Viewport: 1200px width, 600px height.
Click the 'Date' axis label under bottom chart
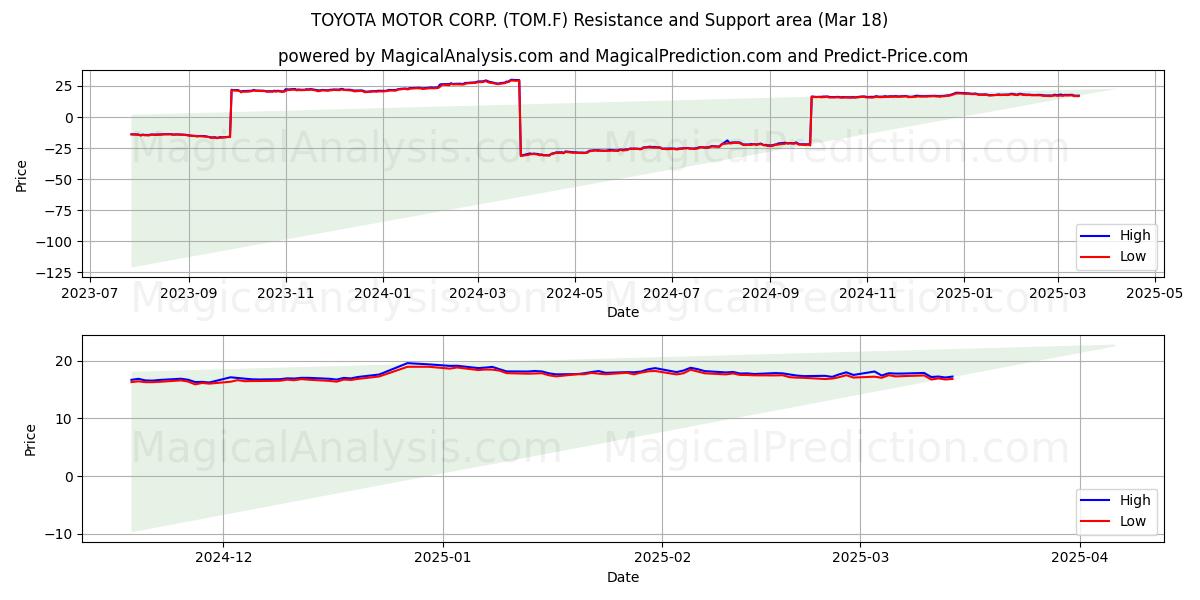(x=623, y=578)
